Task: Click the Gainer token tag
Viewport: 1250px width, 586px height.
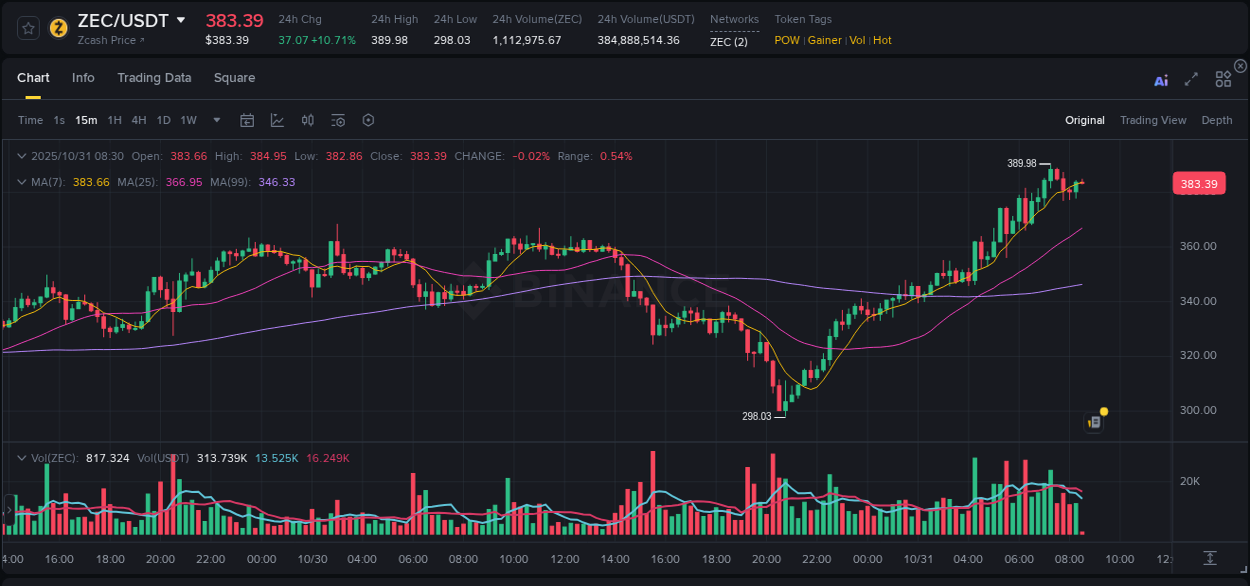Action: coord(824,40)
